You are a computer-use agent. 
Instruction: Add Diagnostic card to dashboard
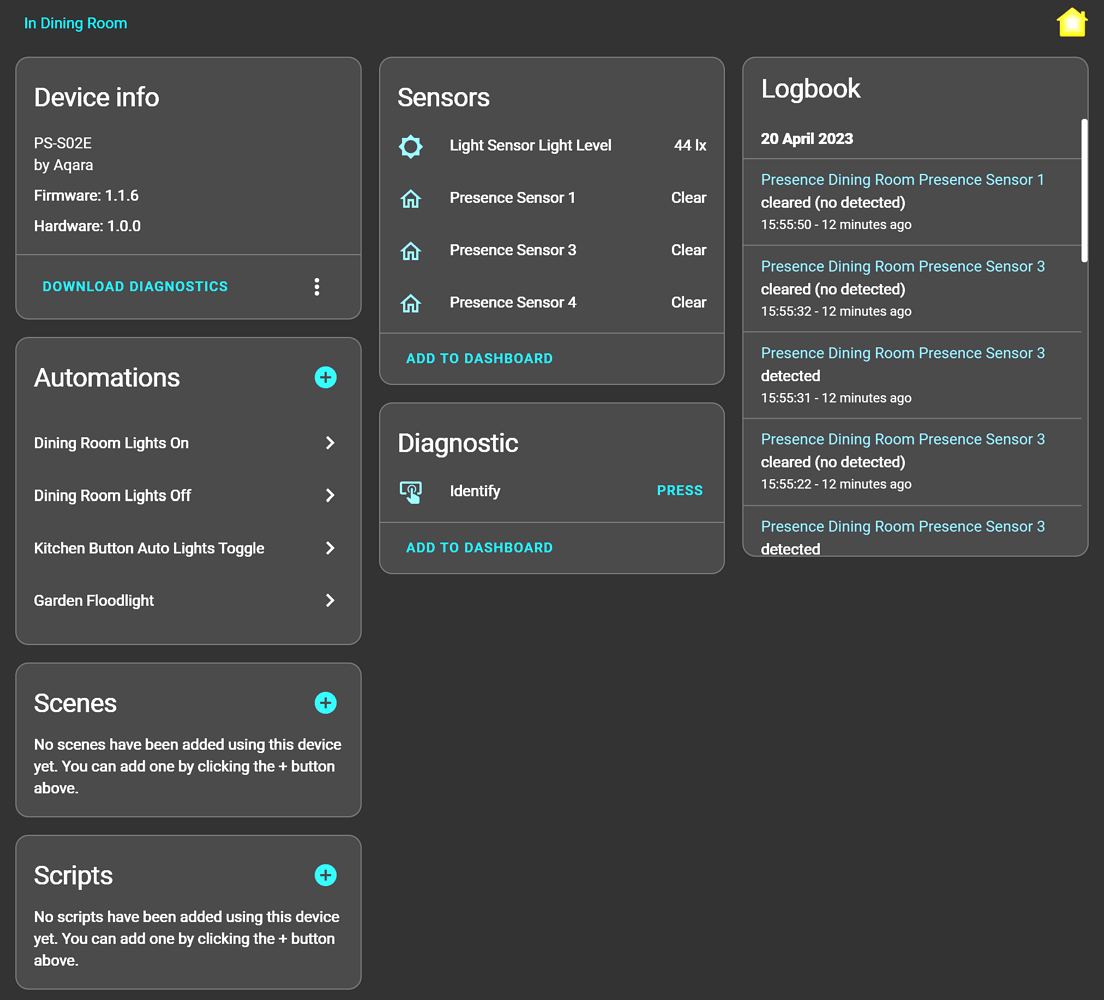[x=479, y=548]
